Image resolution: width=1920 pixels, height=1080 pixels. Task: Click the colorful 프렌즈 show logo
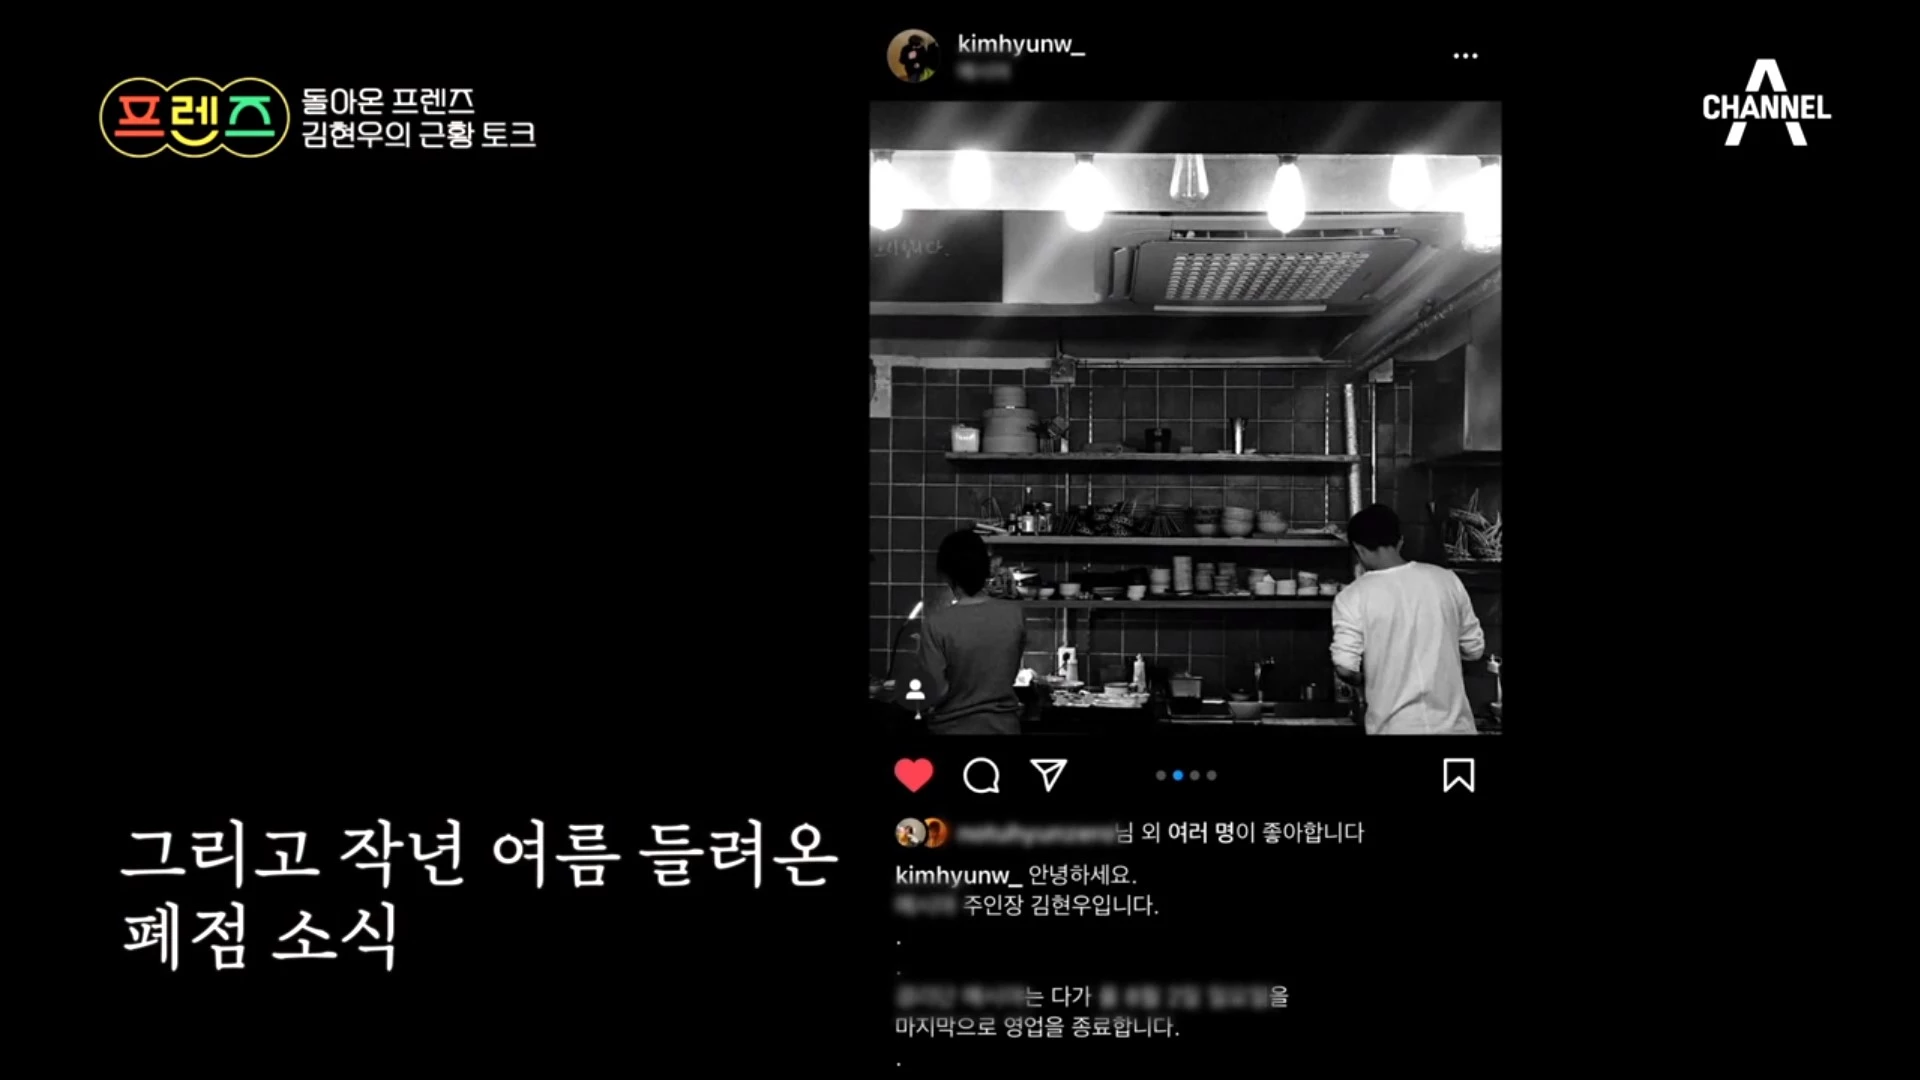[x=195, y=117]
